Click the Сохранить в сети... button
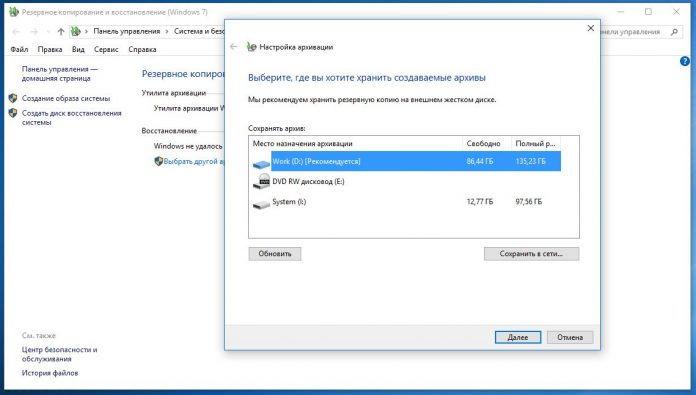This screenshot has height=395, width=696. [x=531, y=254]
